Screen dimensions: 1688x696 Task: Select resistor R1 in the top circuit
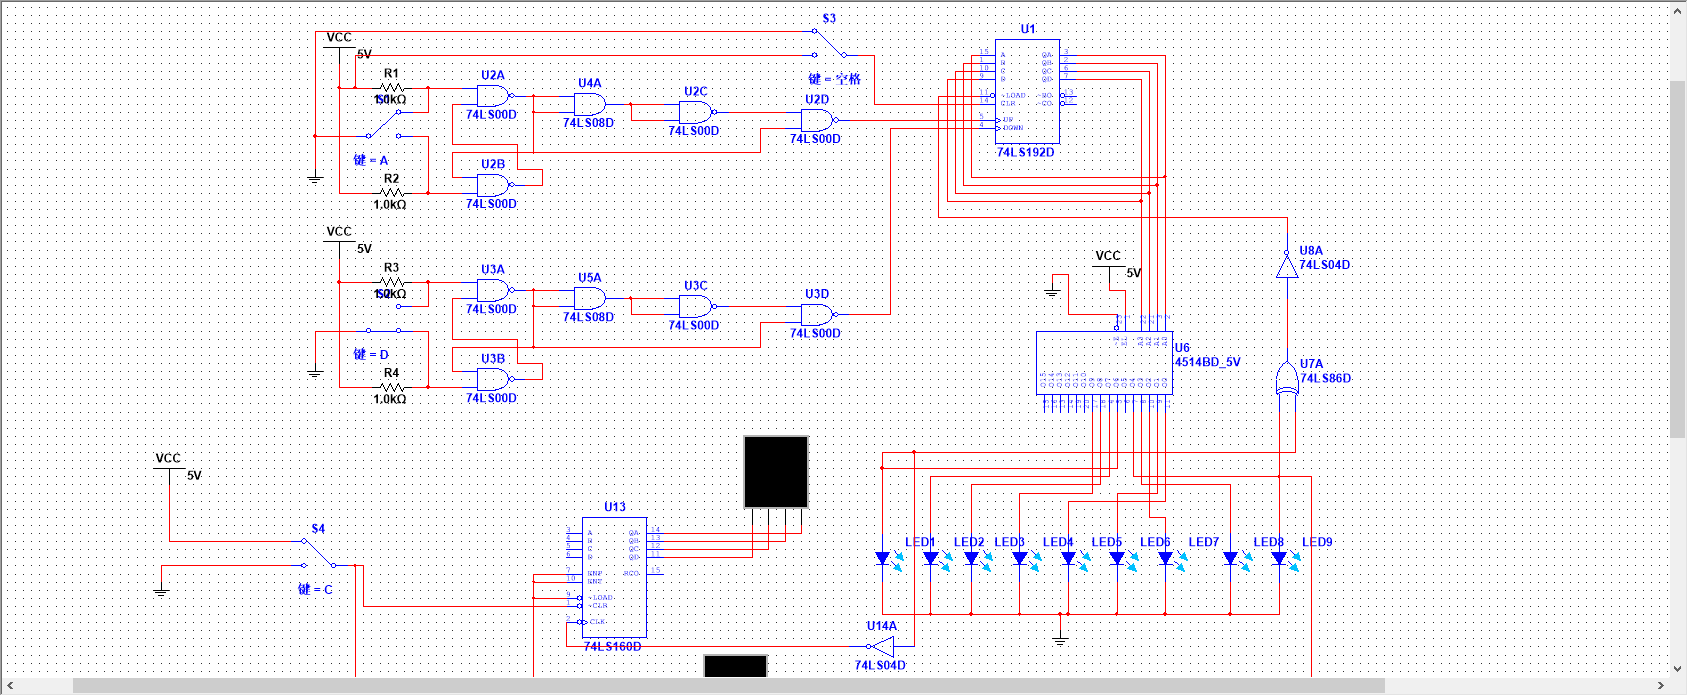tap(392, 88)
